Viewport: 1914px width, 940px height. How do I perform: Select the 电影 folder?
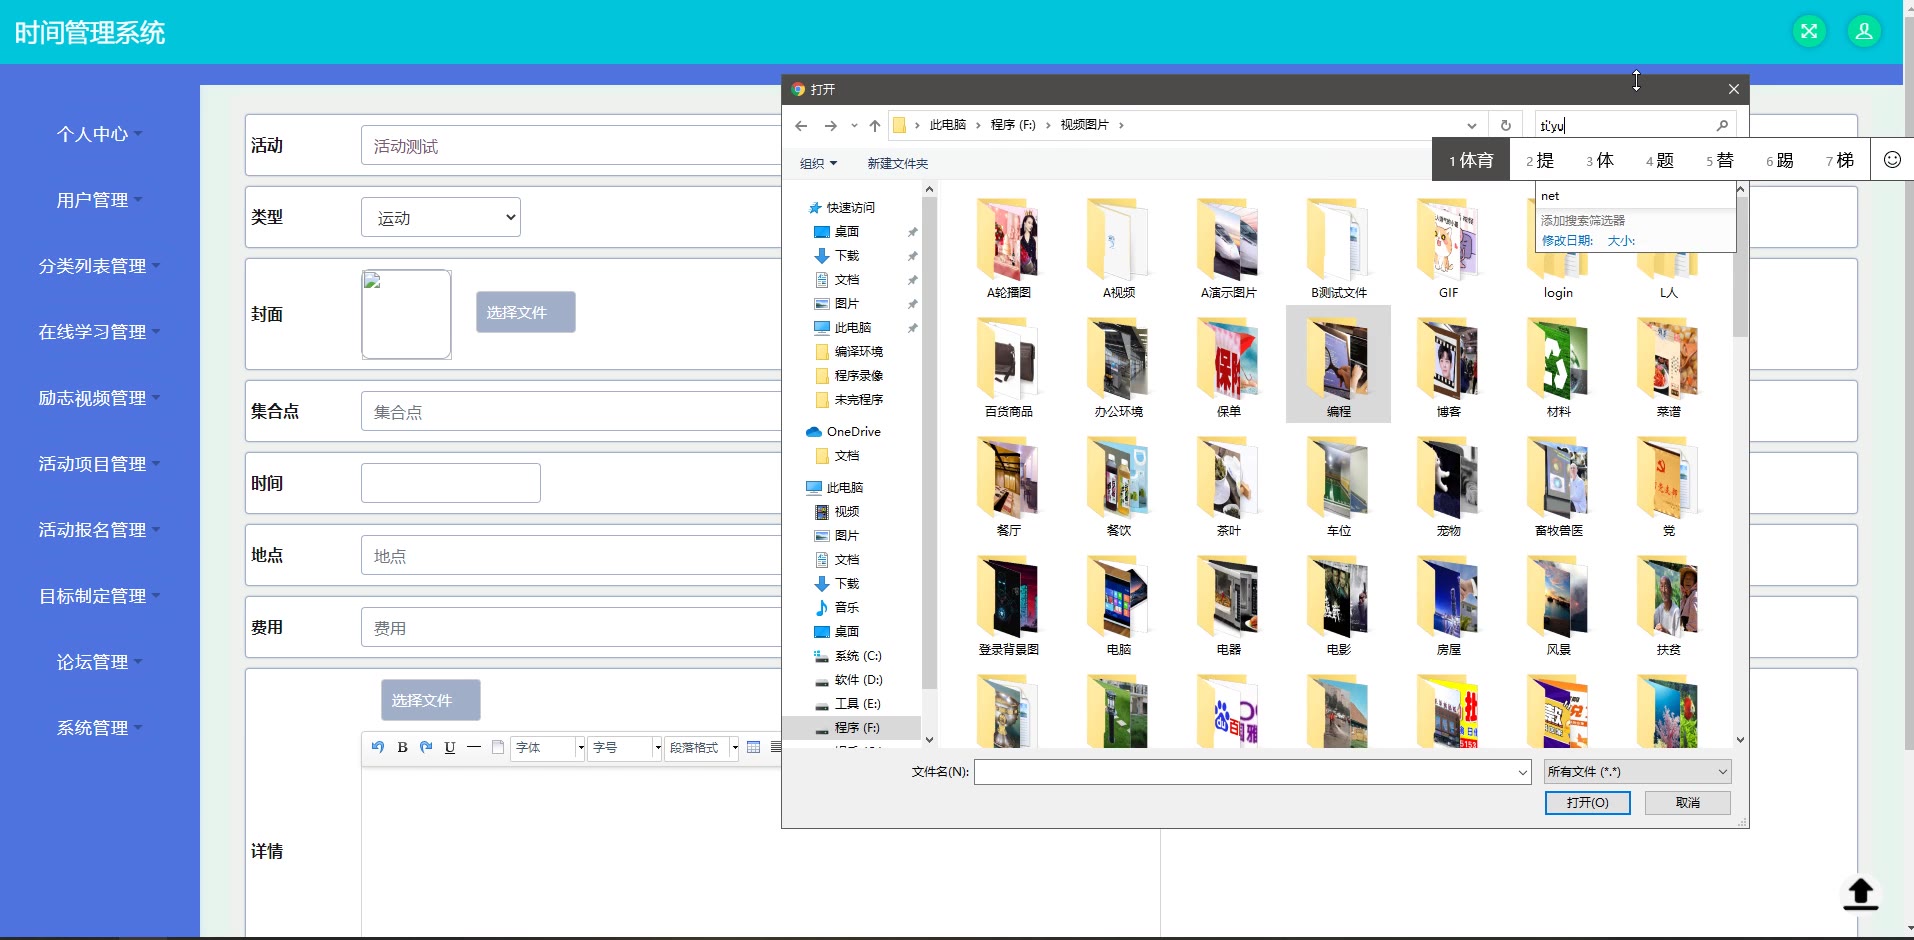[x=1338, y=604]
